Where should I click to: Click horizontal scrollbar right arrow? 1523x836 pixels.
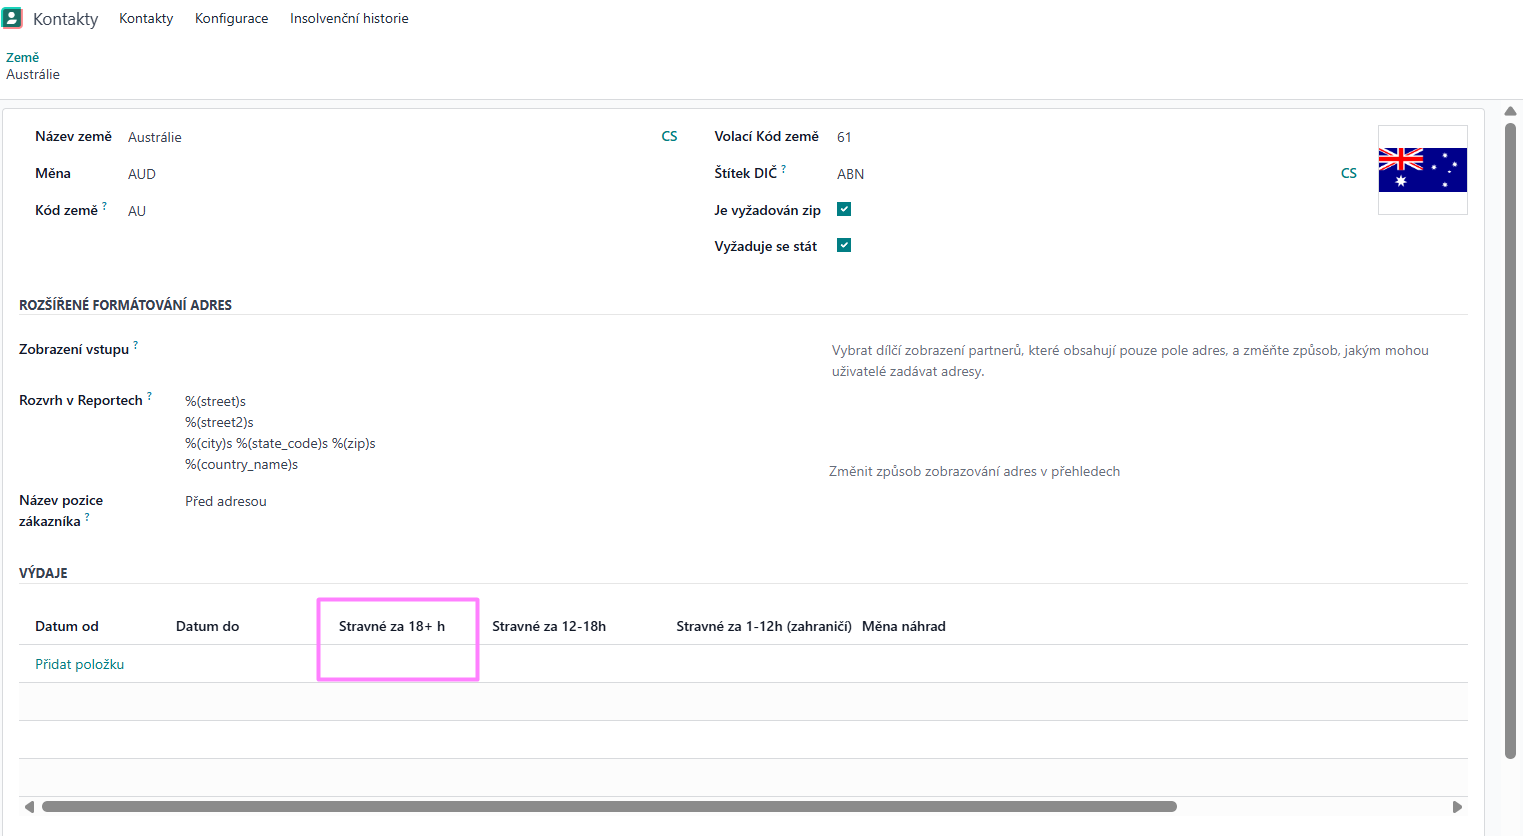(x=1457, y=806)
